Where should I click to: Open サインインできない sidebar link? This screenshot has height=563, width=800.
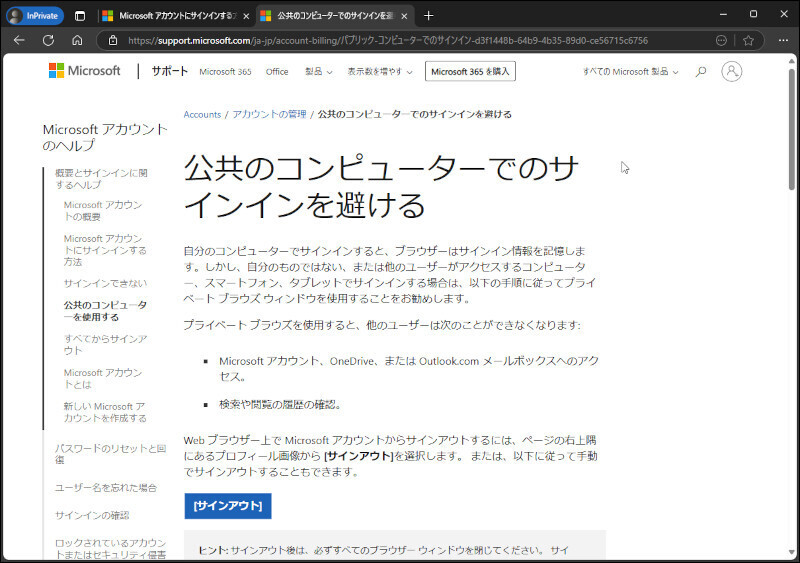coord(105,283)
